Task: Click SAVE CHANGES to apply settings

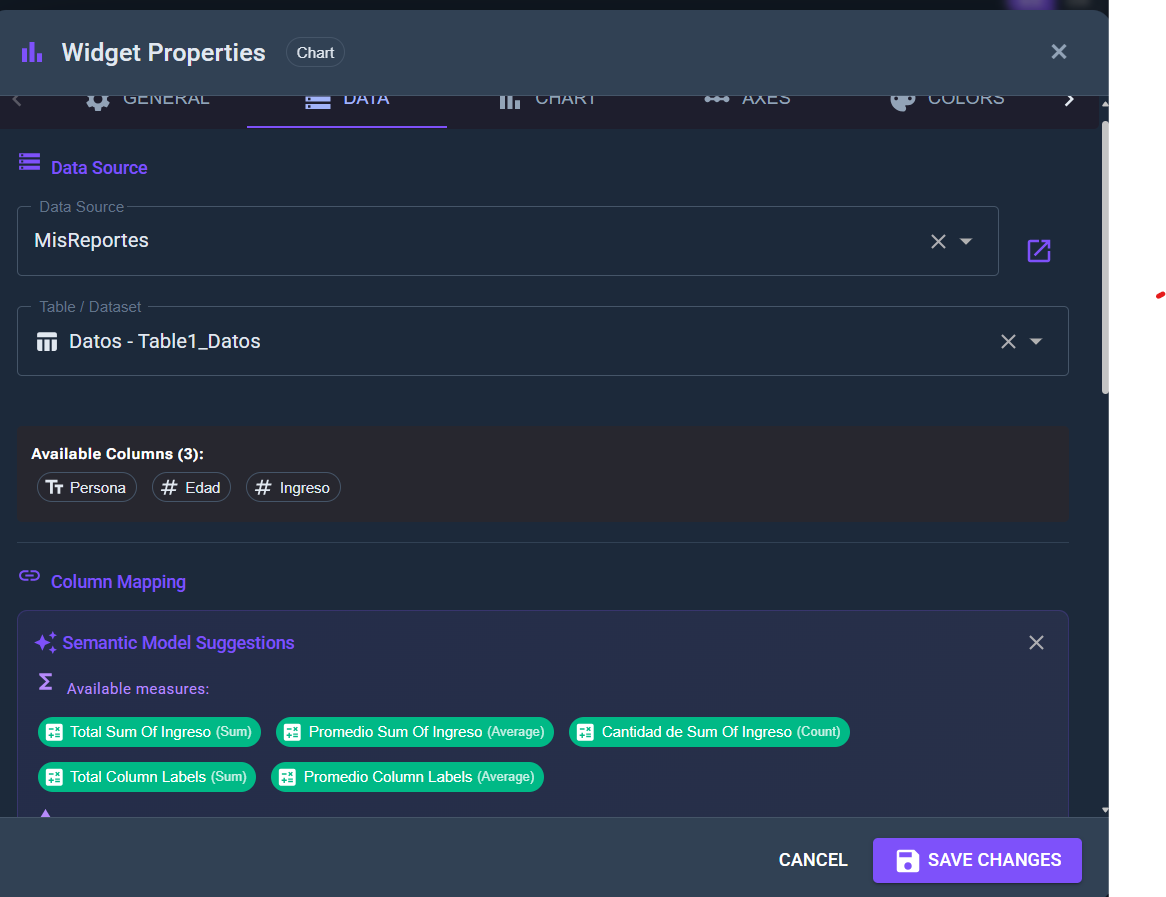Action: coord(977,860)
